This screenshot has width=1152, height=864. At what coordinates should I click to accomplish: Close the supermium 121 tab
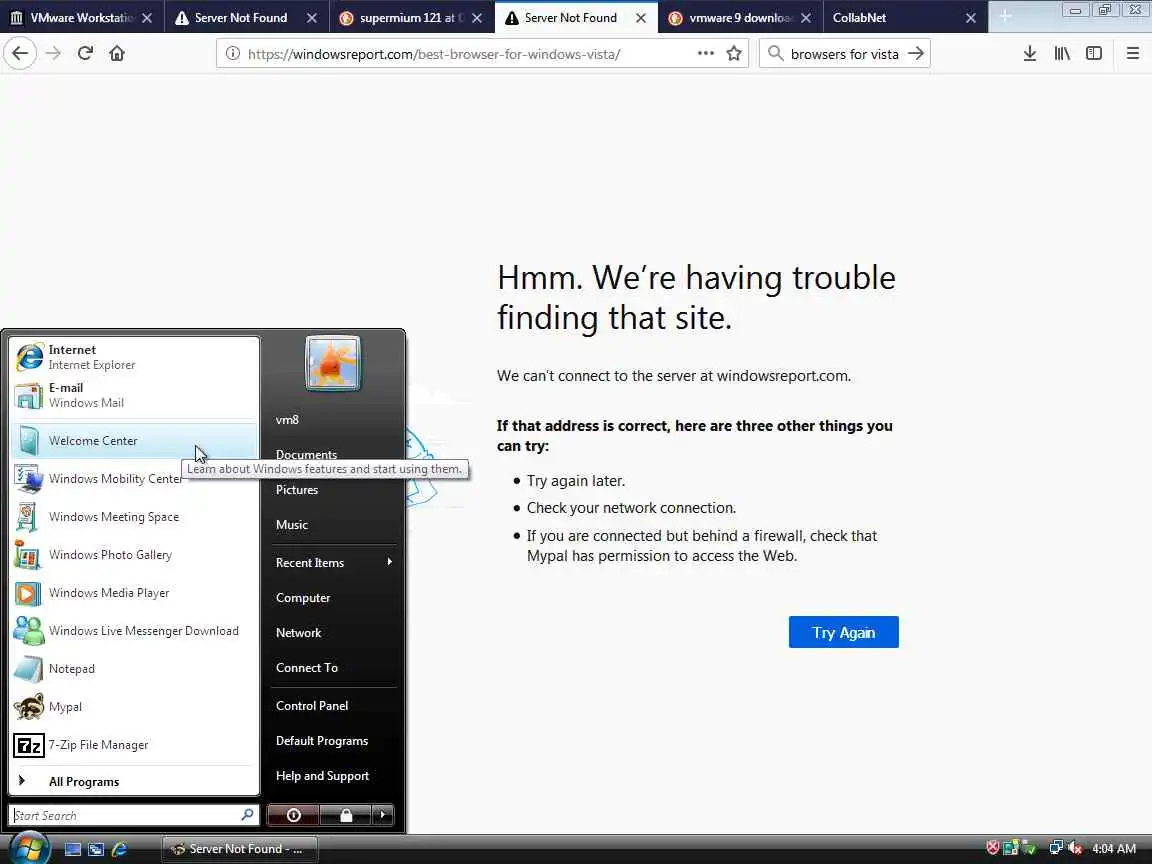477,18
